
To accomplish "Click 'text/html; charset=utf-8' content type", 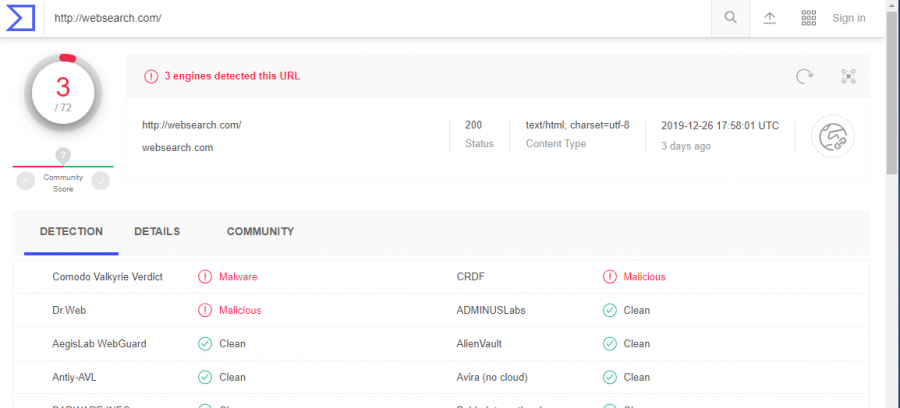I will [577, 125].
